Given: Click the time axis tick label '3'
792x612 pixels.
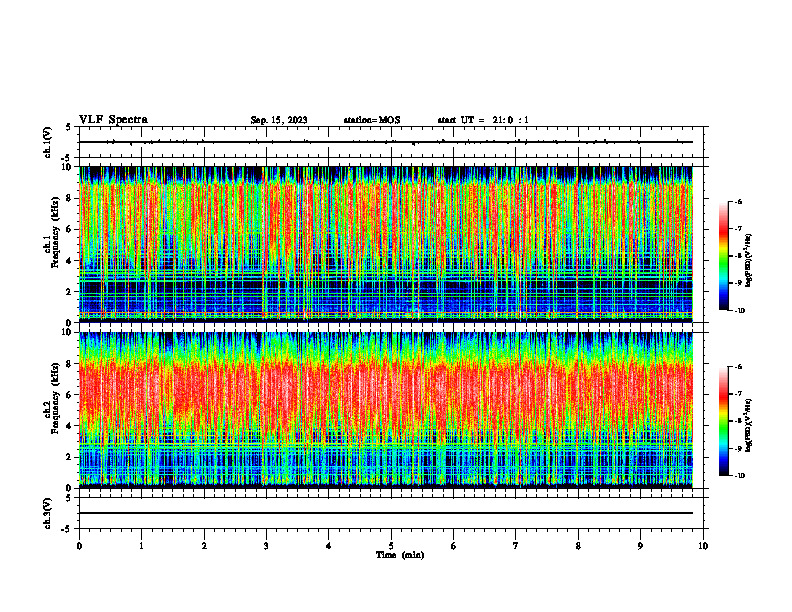Looking at the screenshot, I should (266, 546).
